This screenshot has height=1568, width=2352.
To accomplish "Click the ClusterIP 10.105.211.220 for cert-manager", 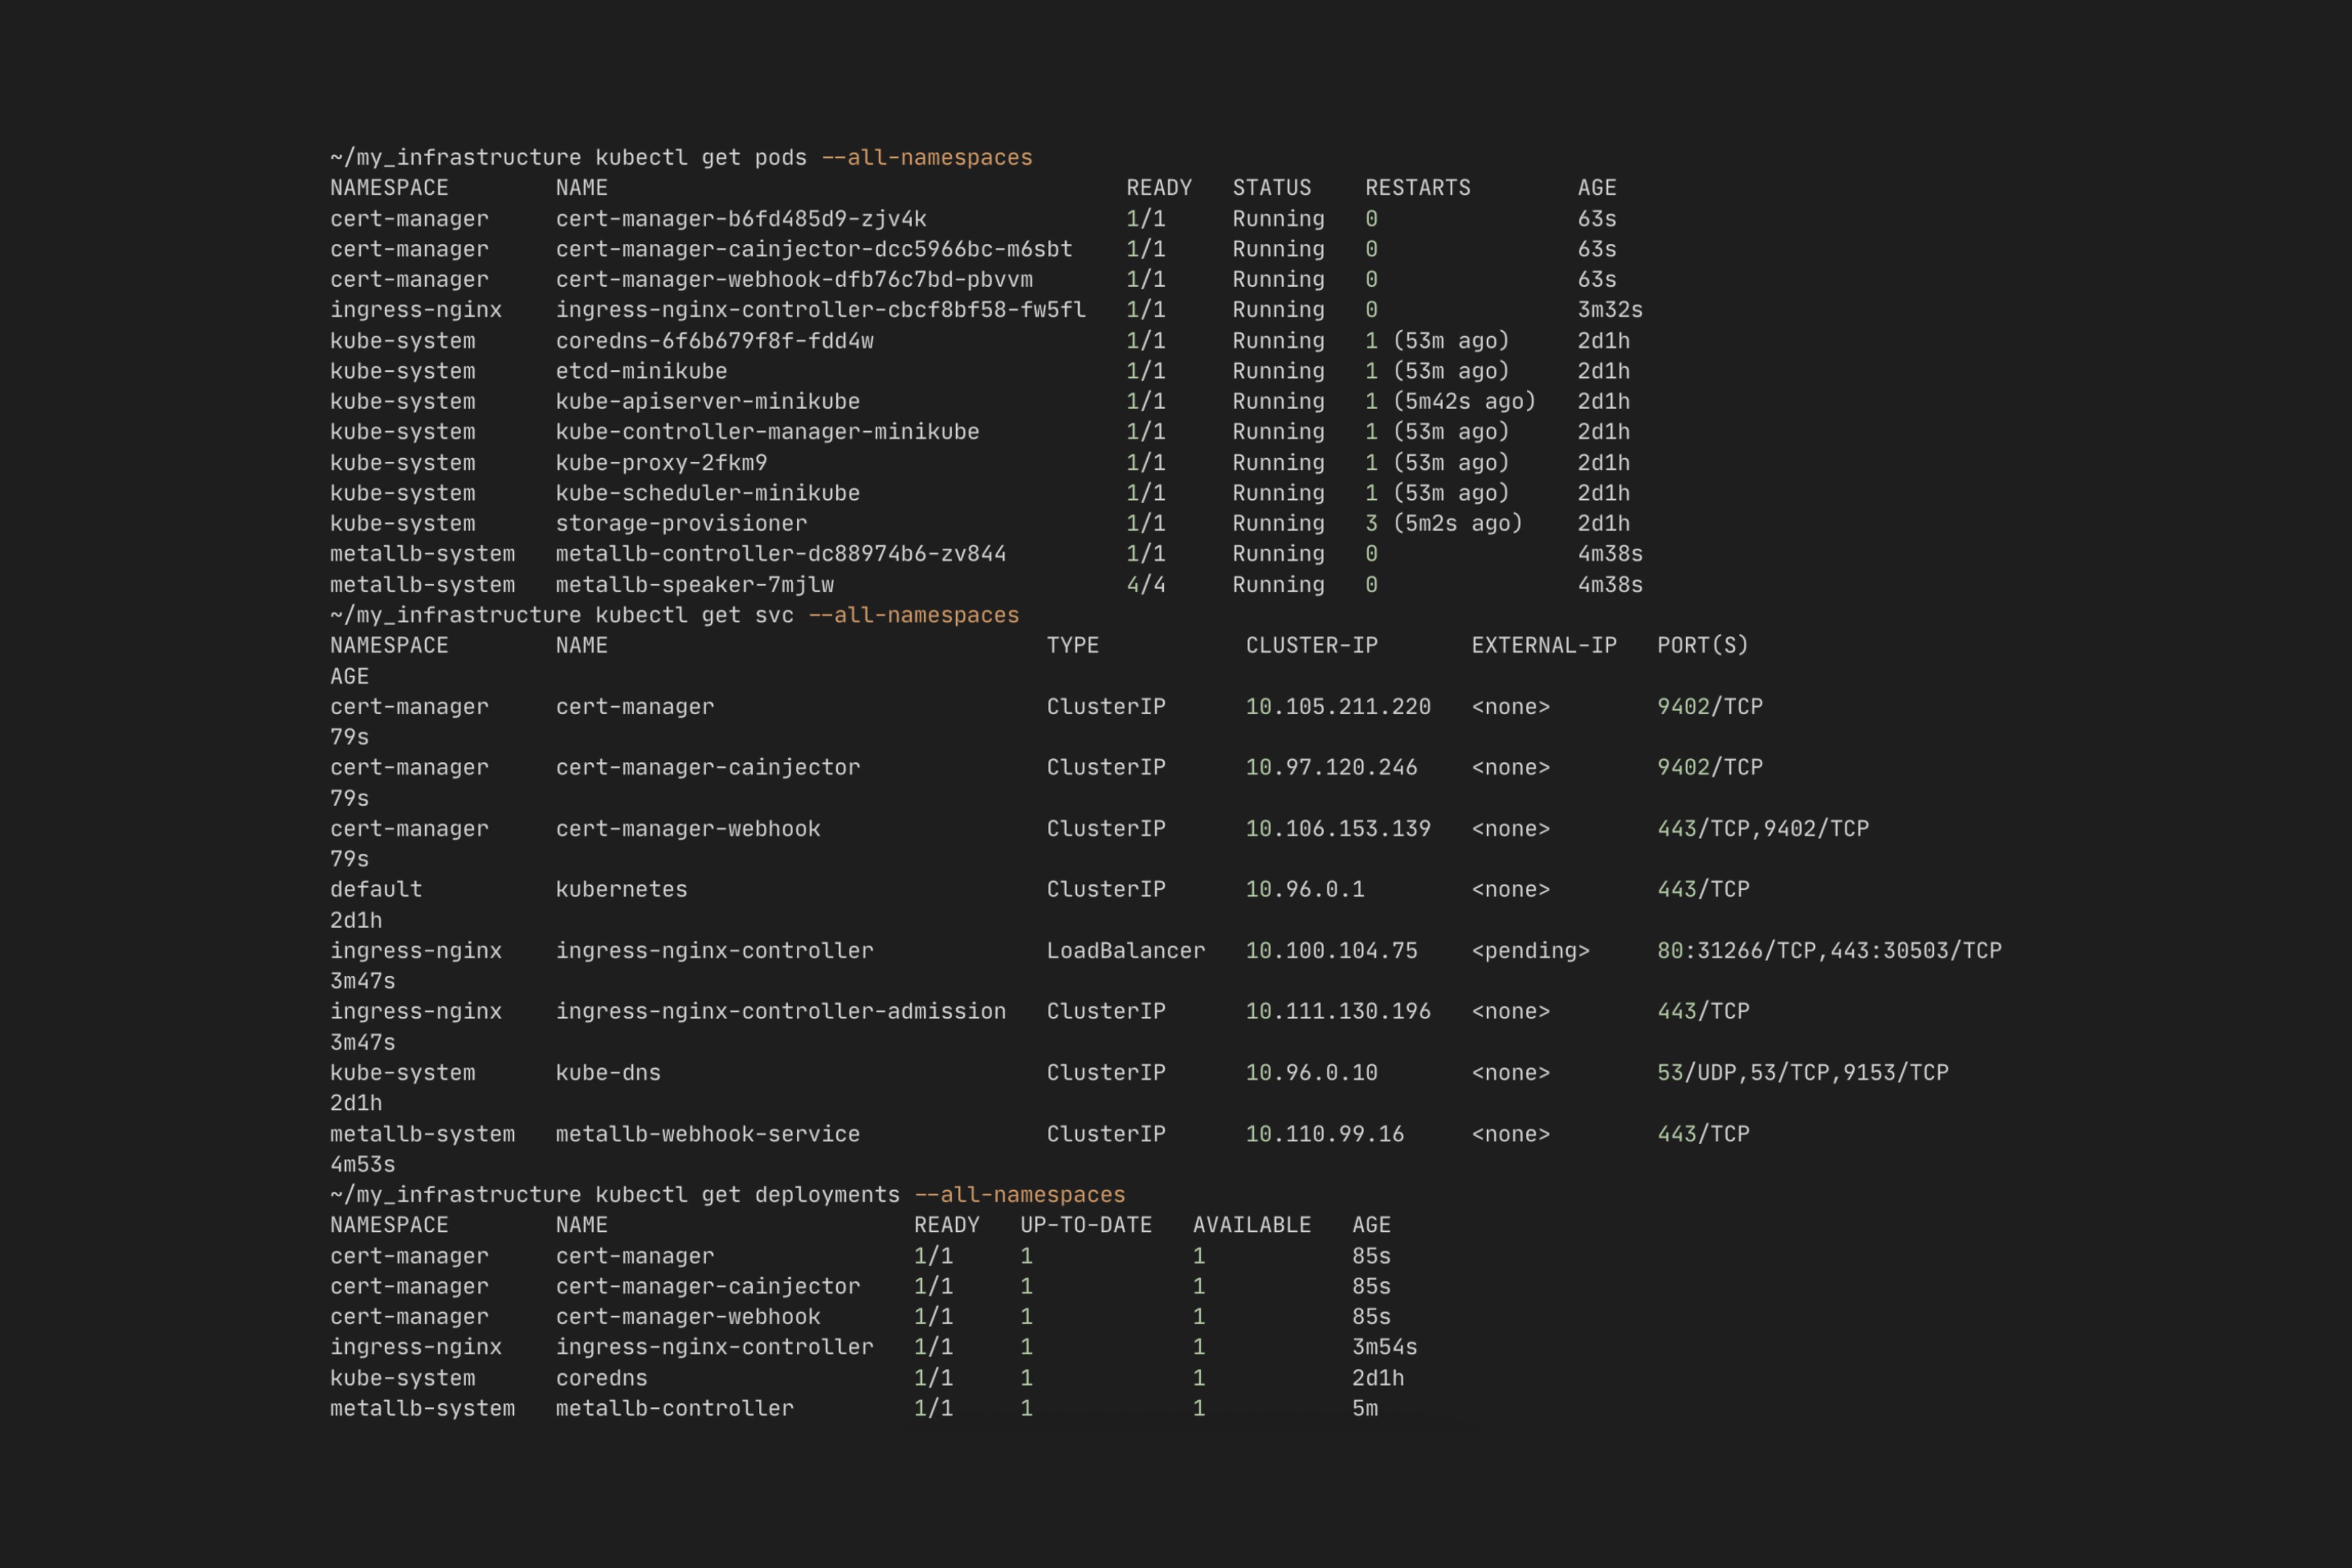I will (1338, 706).
